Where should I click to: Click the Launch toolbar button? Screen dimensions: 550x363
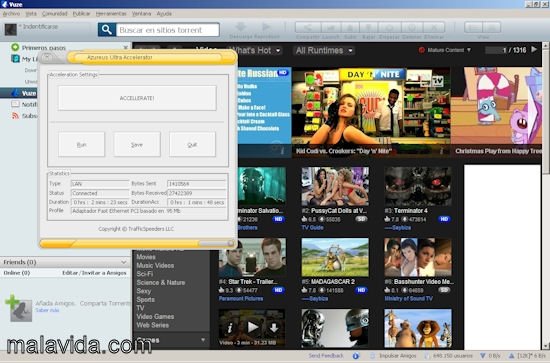330,27
